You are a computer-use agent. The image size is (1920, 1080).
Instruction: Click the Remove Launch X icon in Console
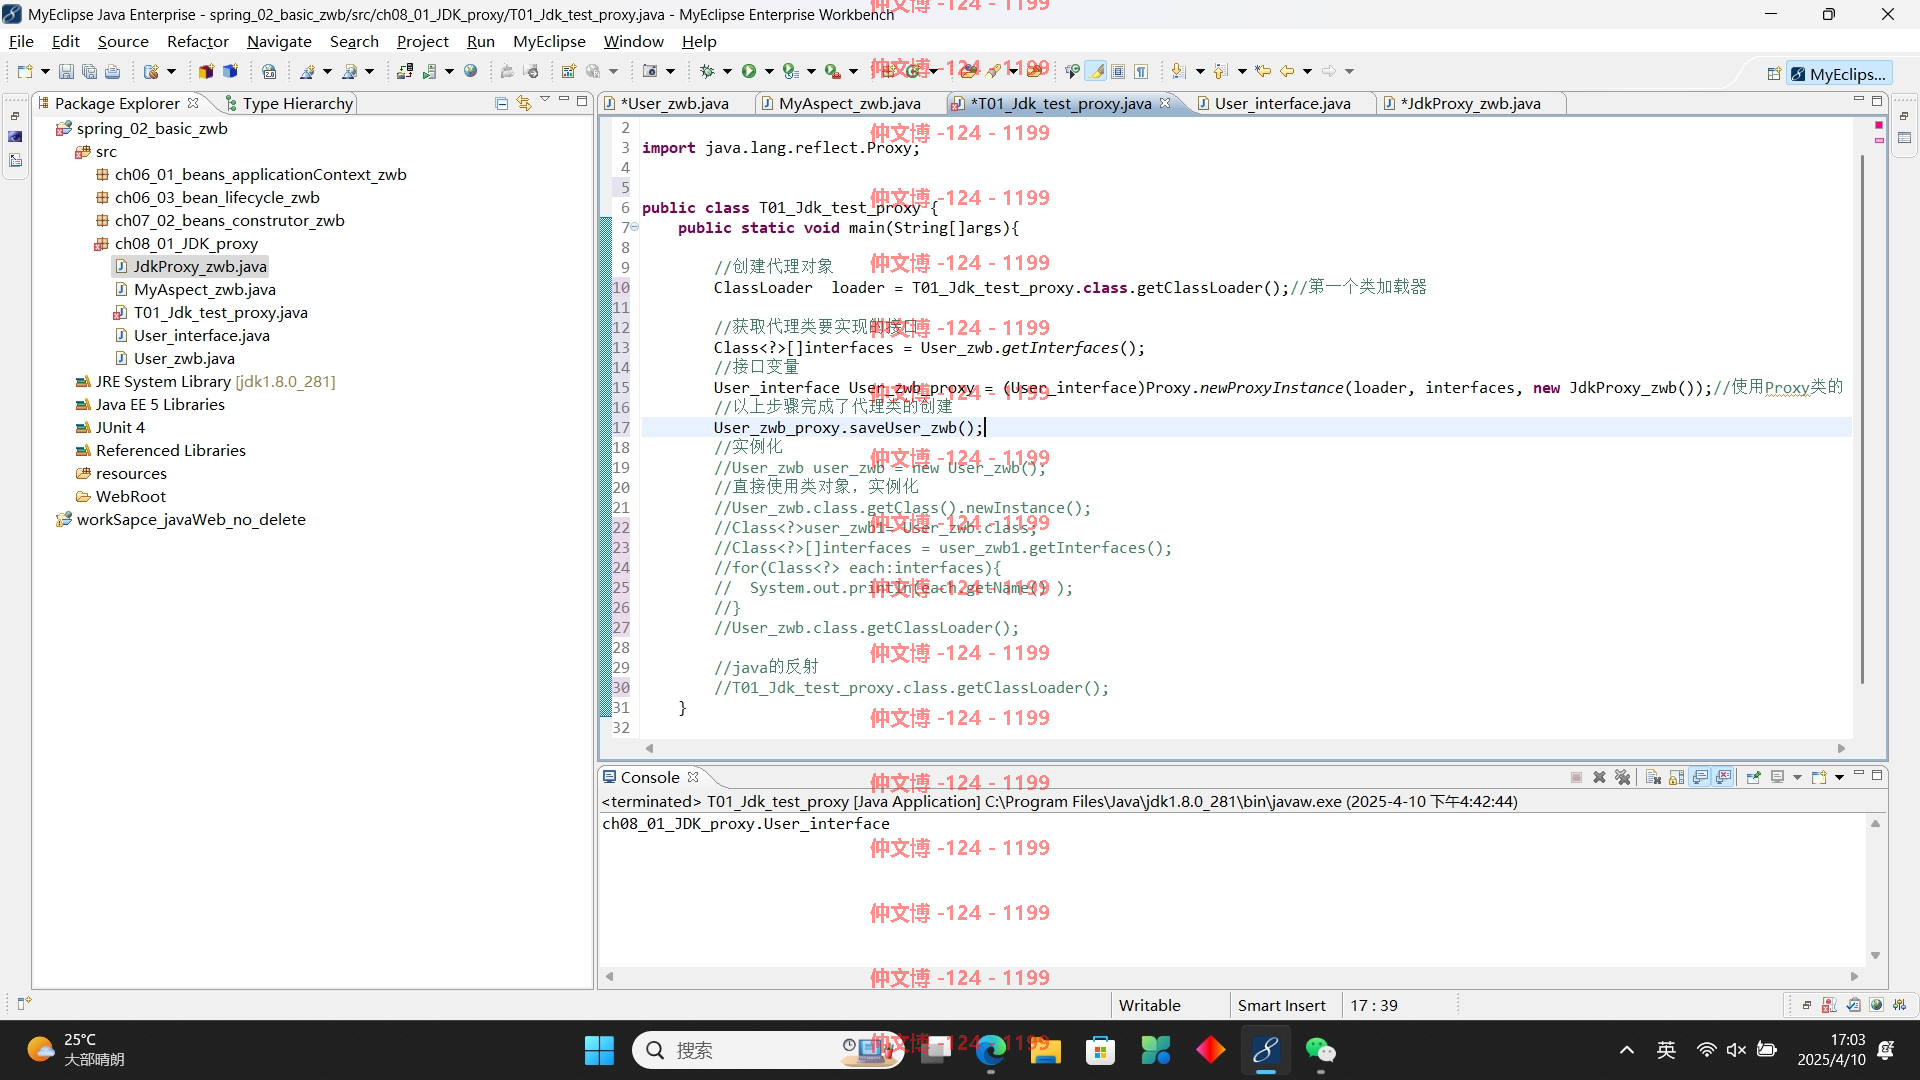[1599, 777]
